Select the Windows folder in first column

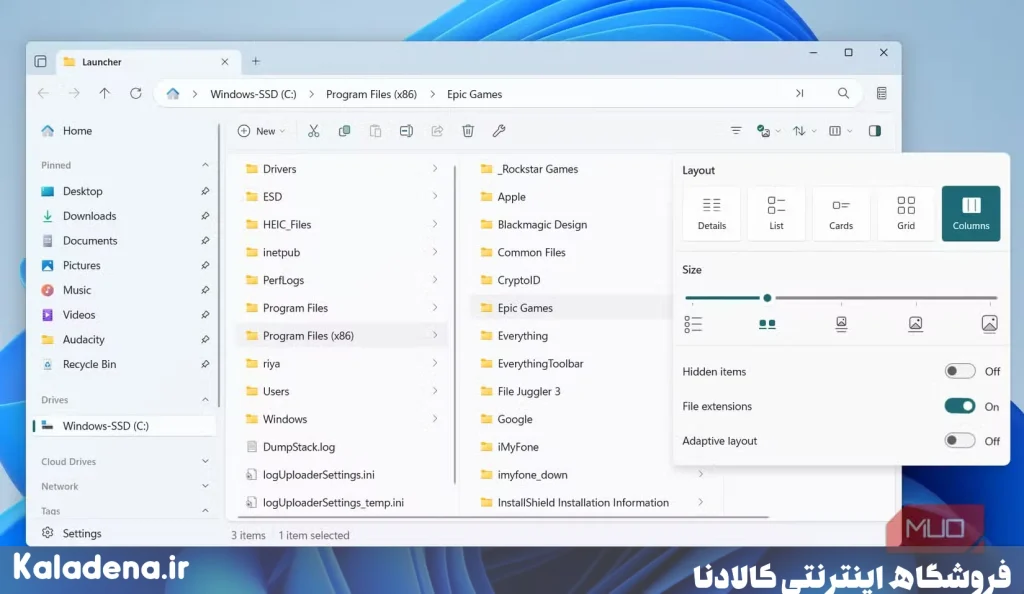click(x=342, y=419)
